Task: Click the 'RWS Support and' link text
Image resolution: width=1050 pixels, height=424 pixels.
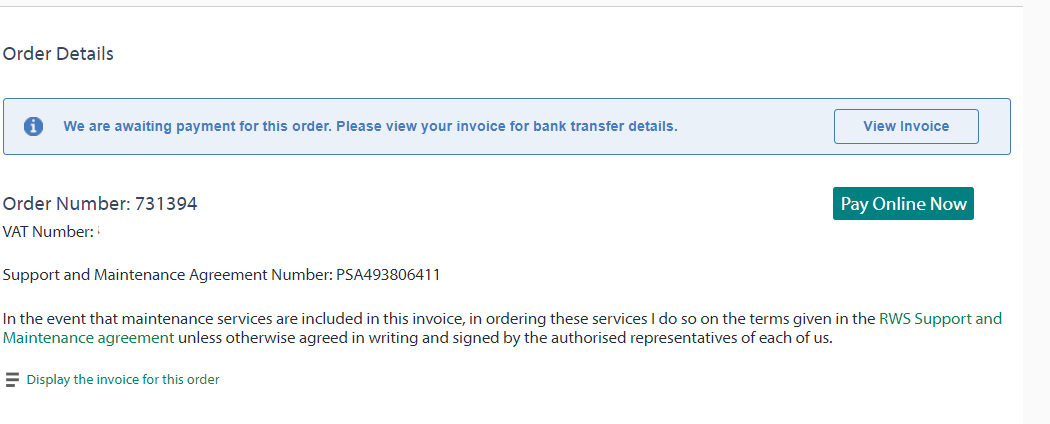Action: (x=940, y=318)
